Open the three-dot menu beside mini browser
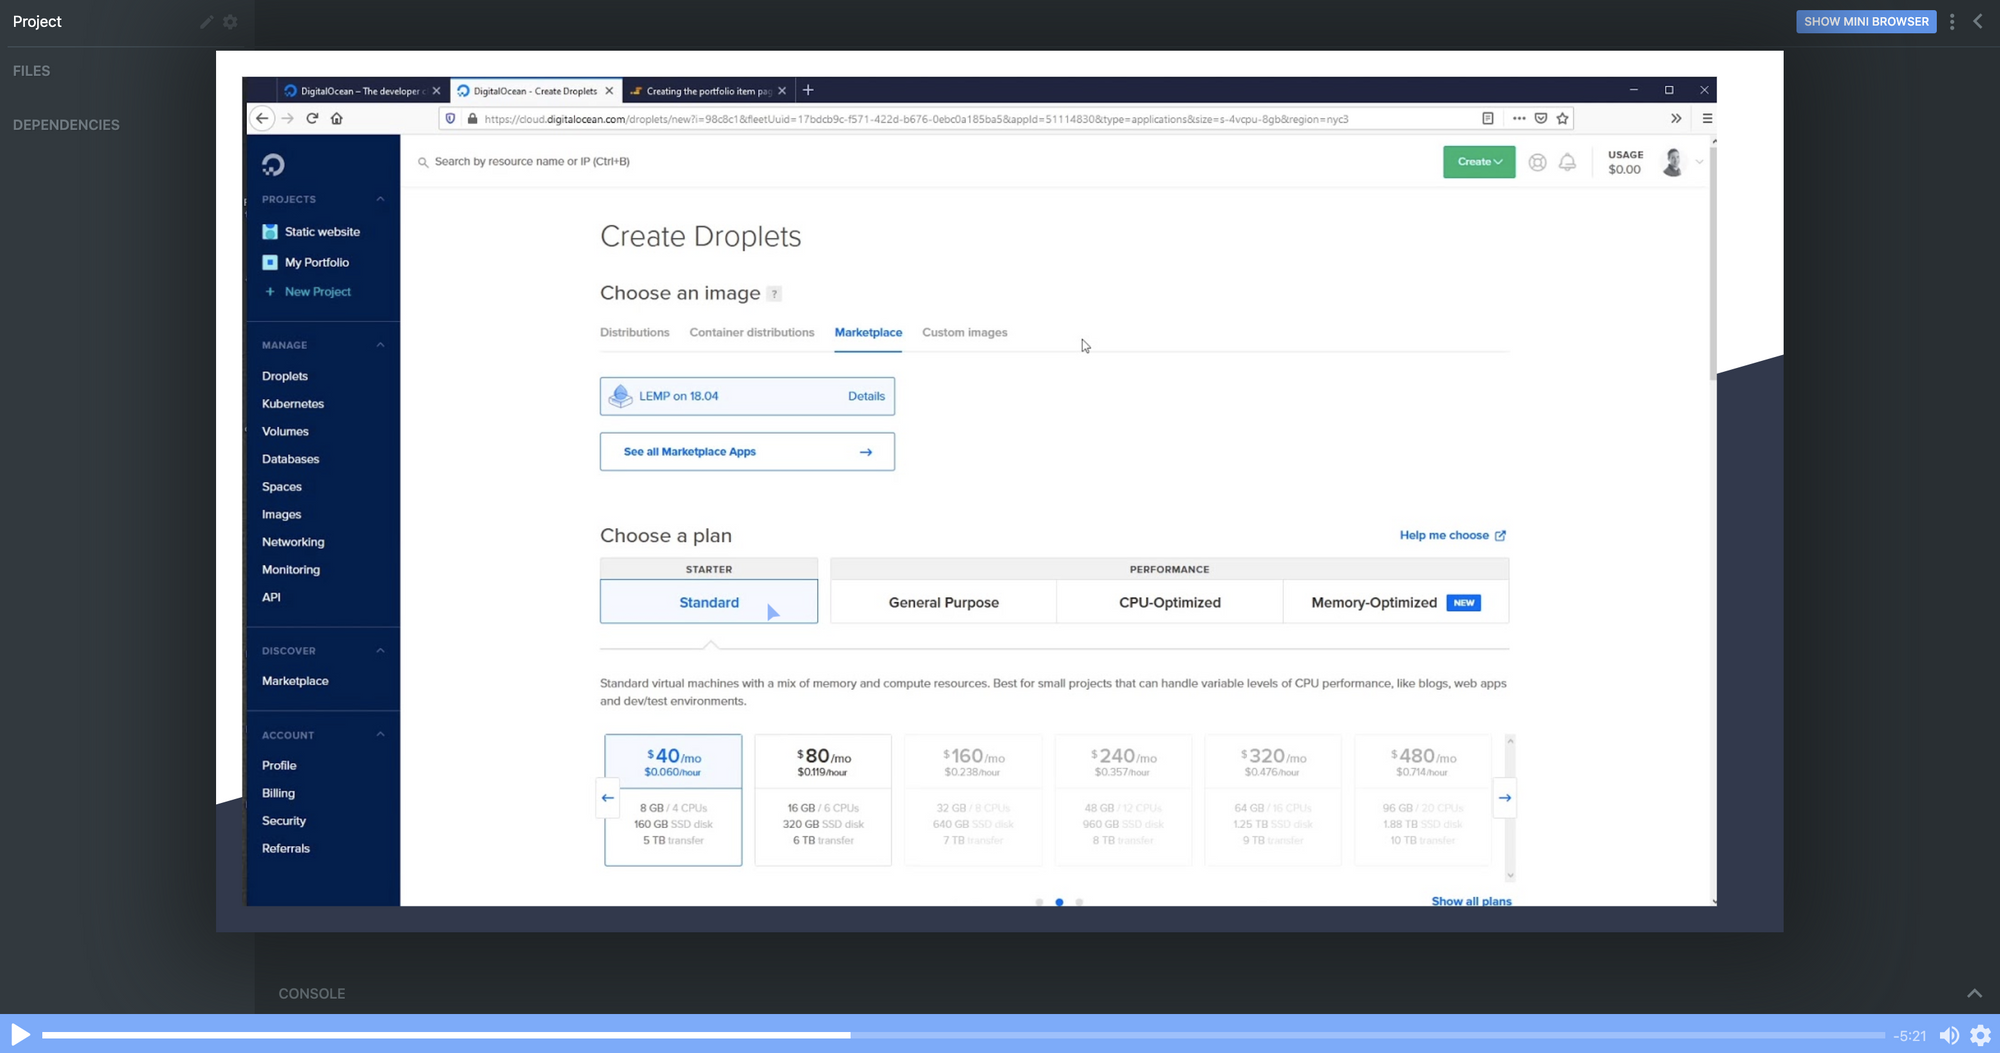Screen dimensions: 2000x1053 click(x=1952, y=21)
